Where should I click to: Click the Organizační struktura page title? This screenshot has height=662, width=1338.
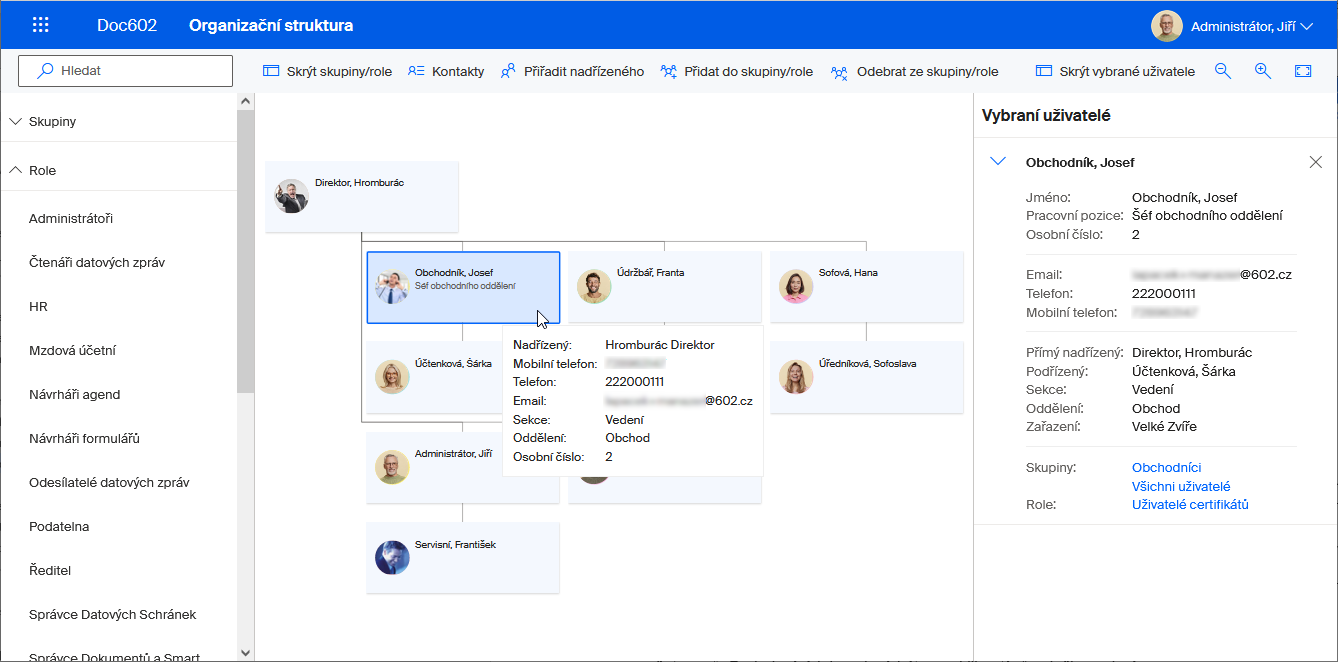click(x=271, y=25)
